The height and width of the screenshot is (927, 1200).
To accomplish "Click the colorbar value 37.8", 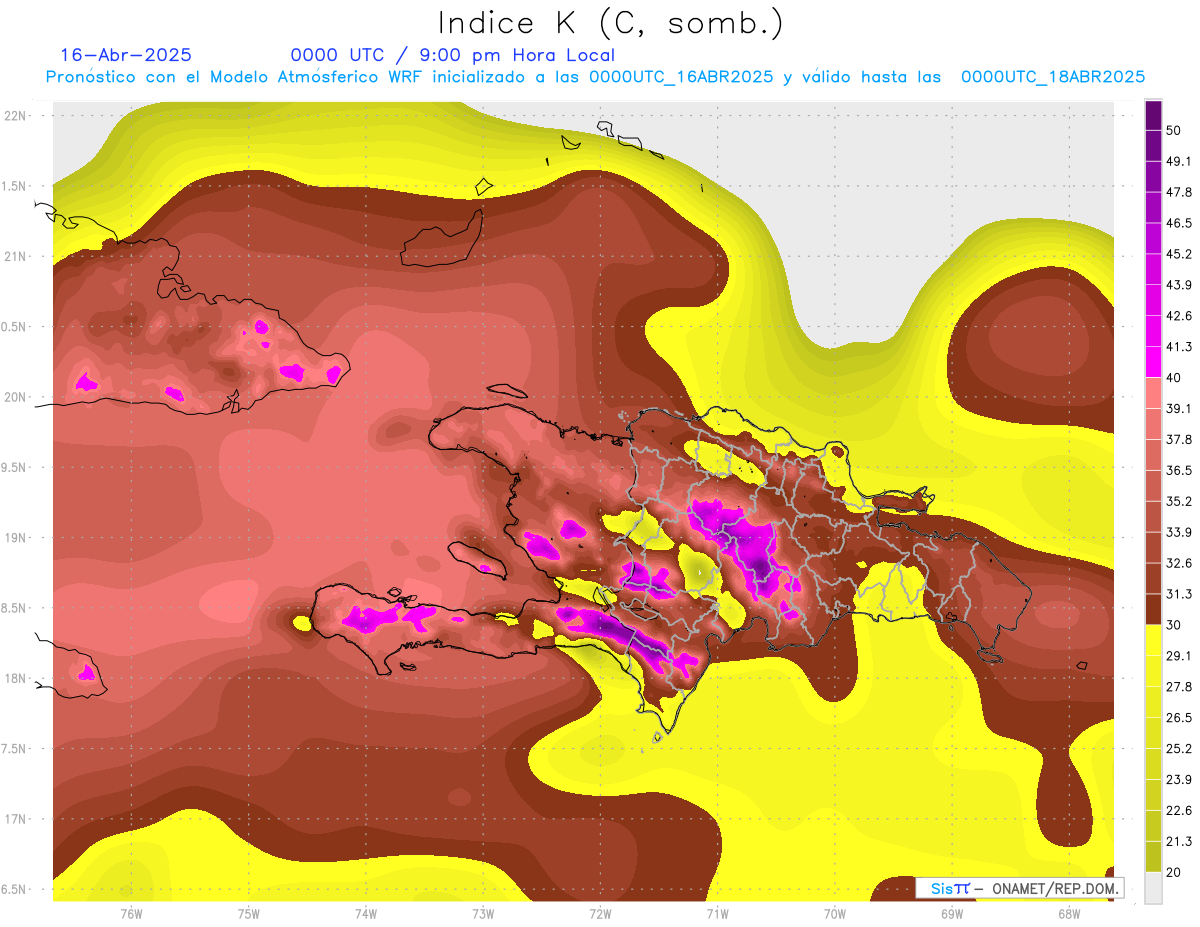I will 1178,439.
